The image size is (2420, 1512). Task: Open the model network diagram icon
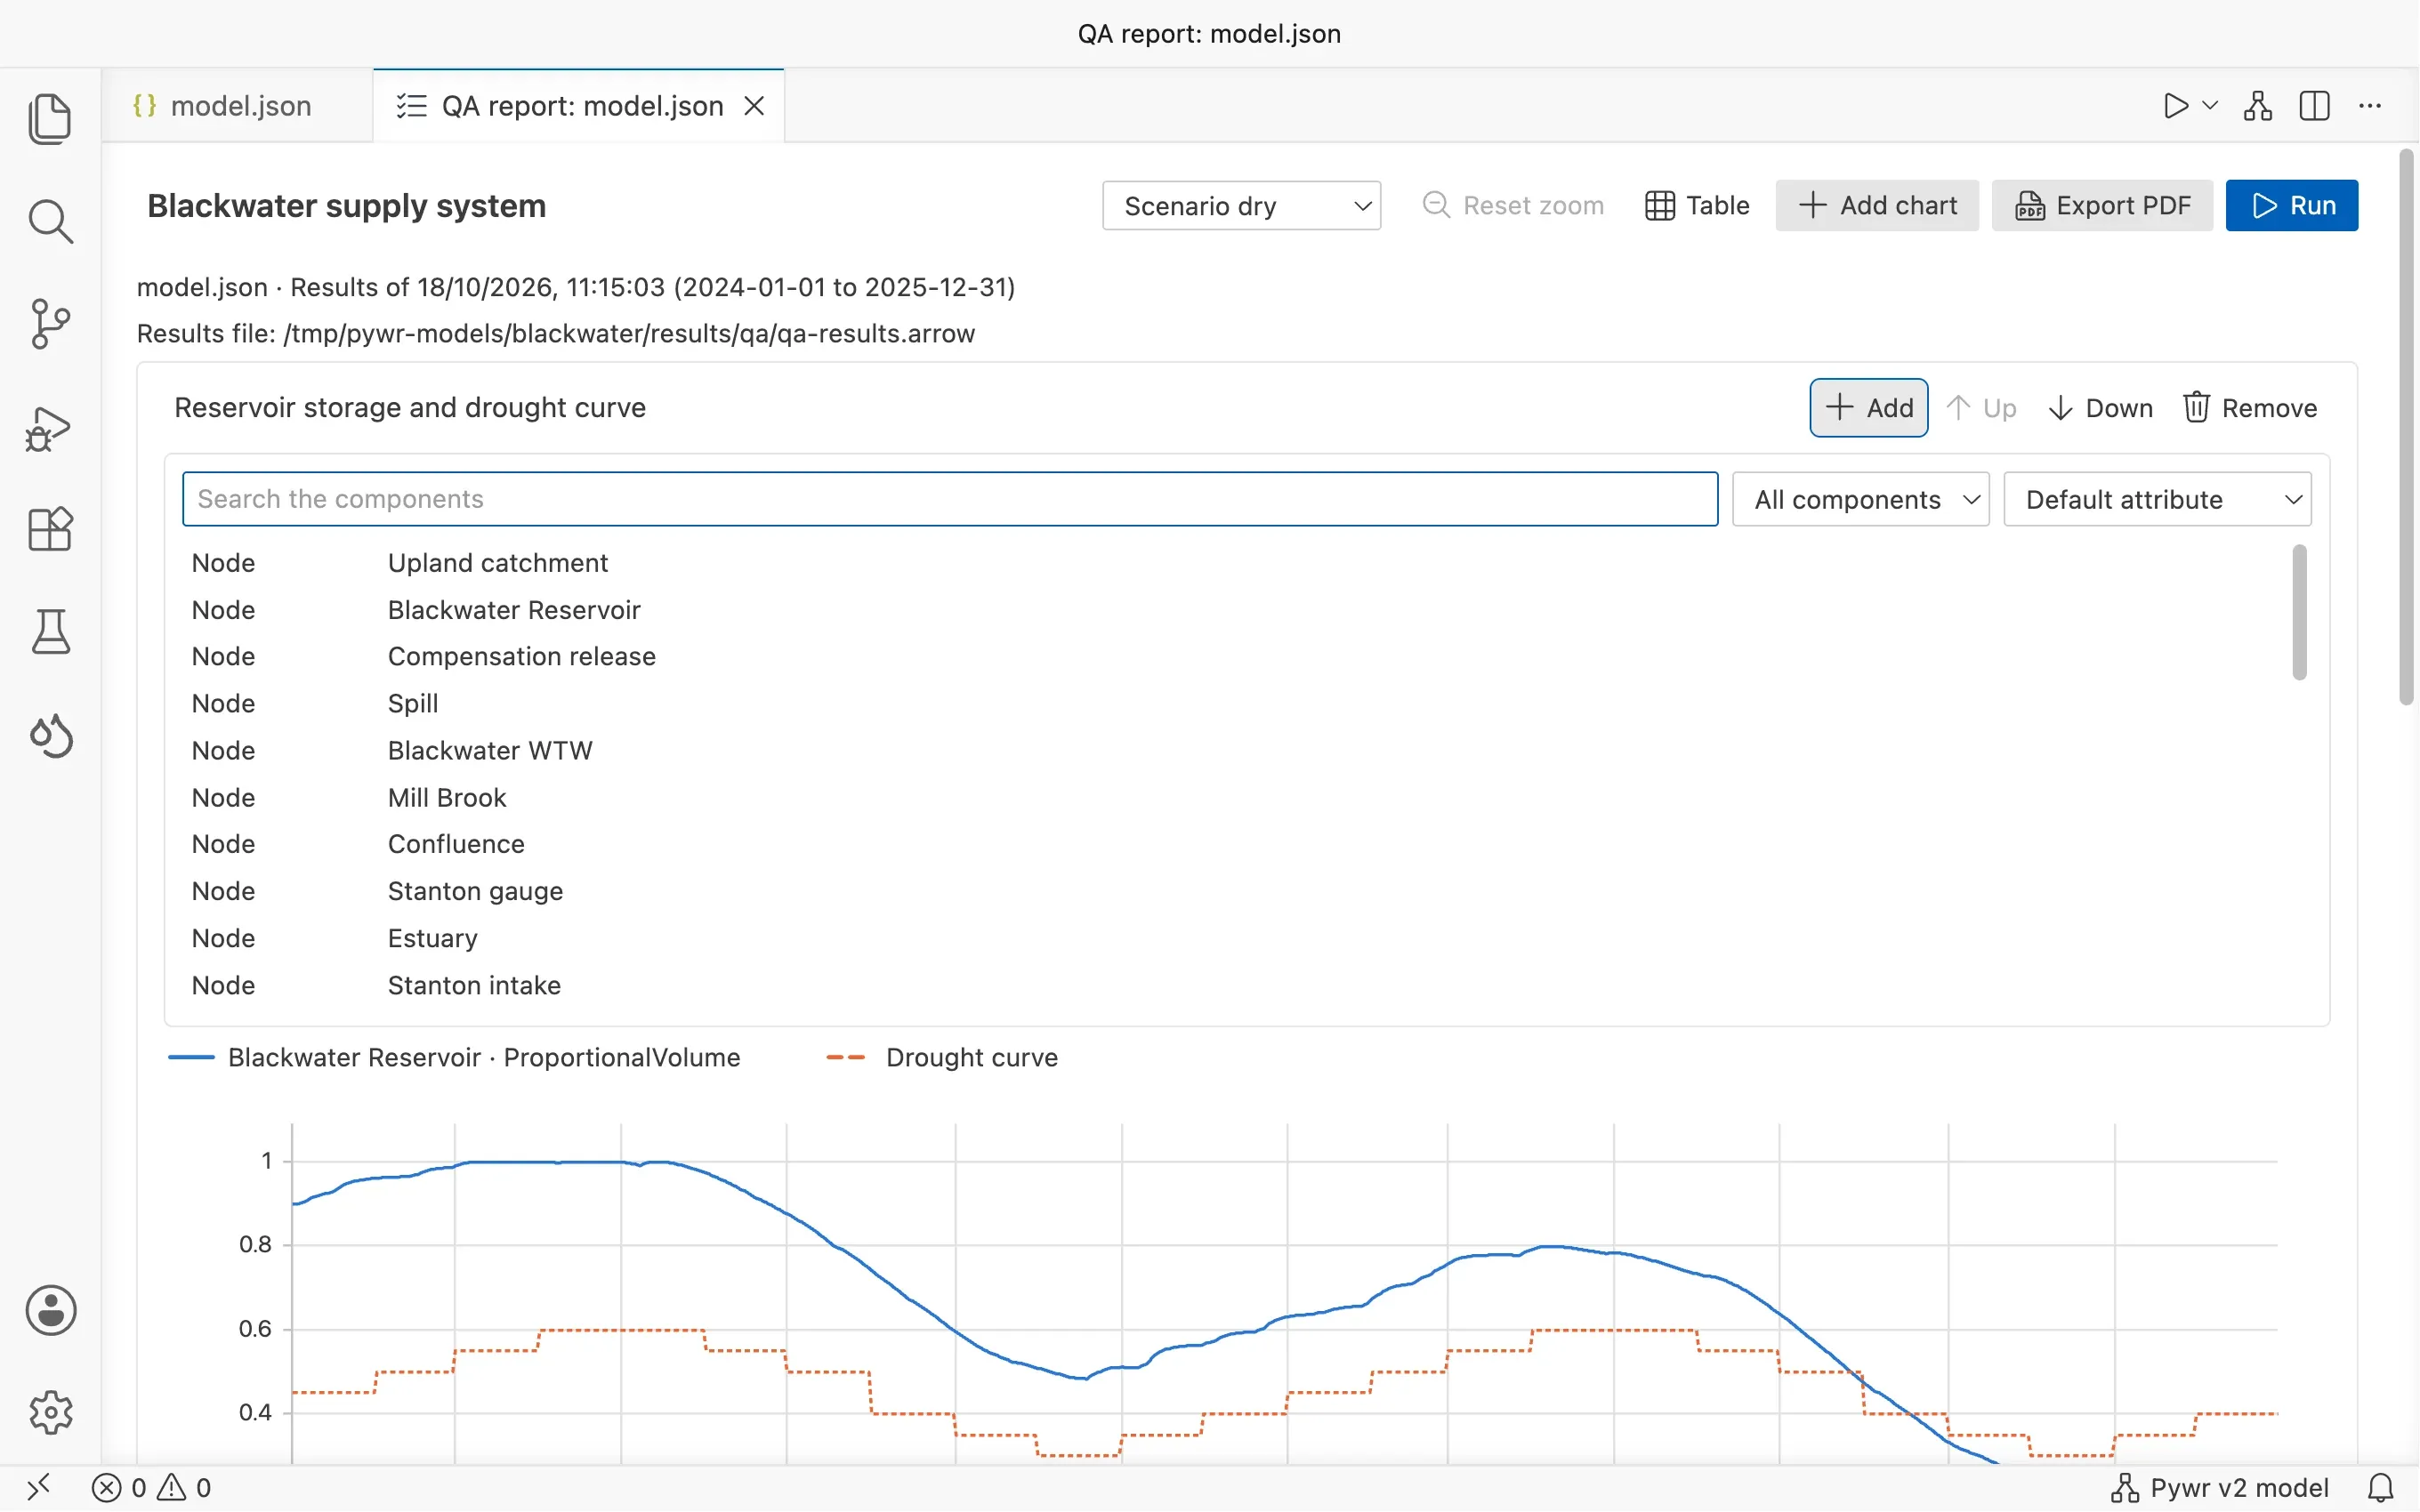[x=2258, y=106]
